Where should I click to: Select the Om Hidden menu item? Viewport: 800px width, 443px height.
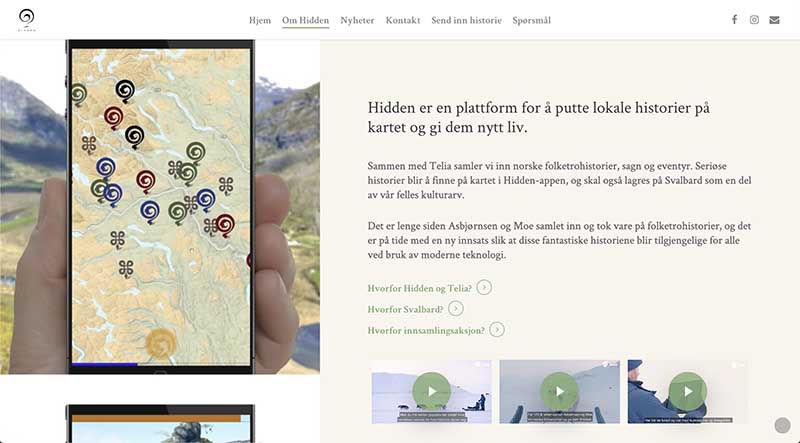[306, 20]
